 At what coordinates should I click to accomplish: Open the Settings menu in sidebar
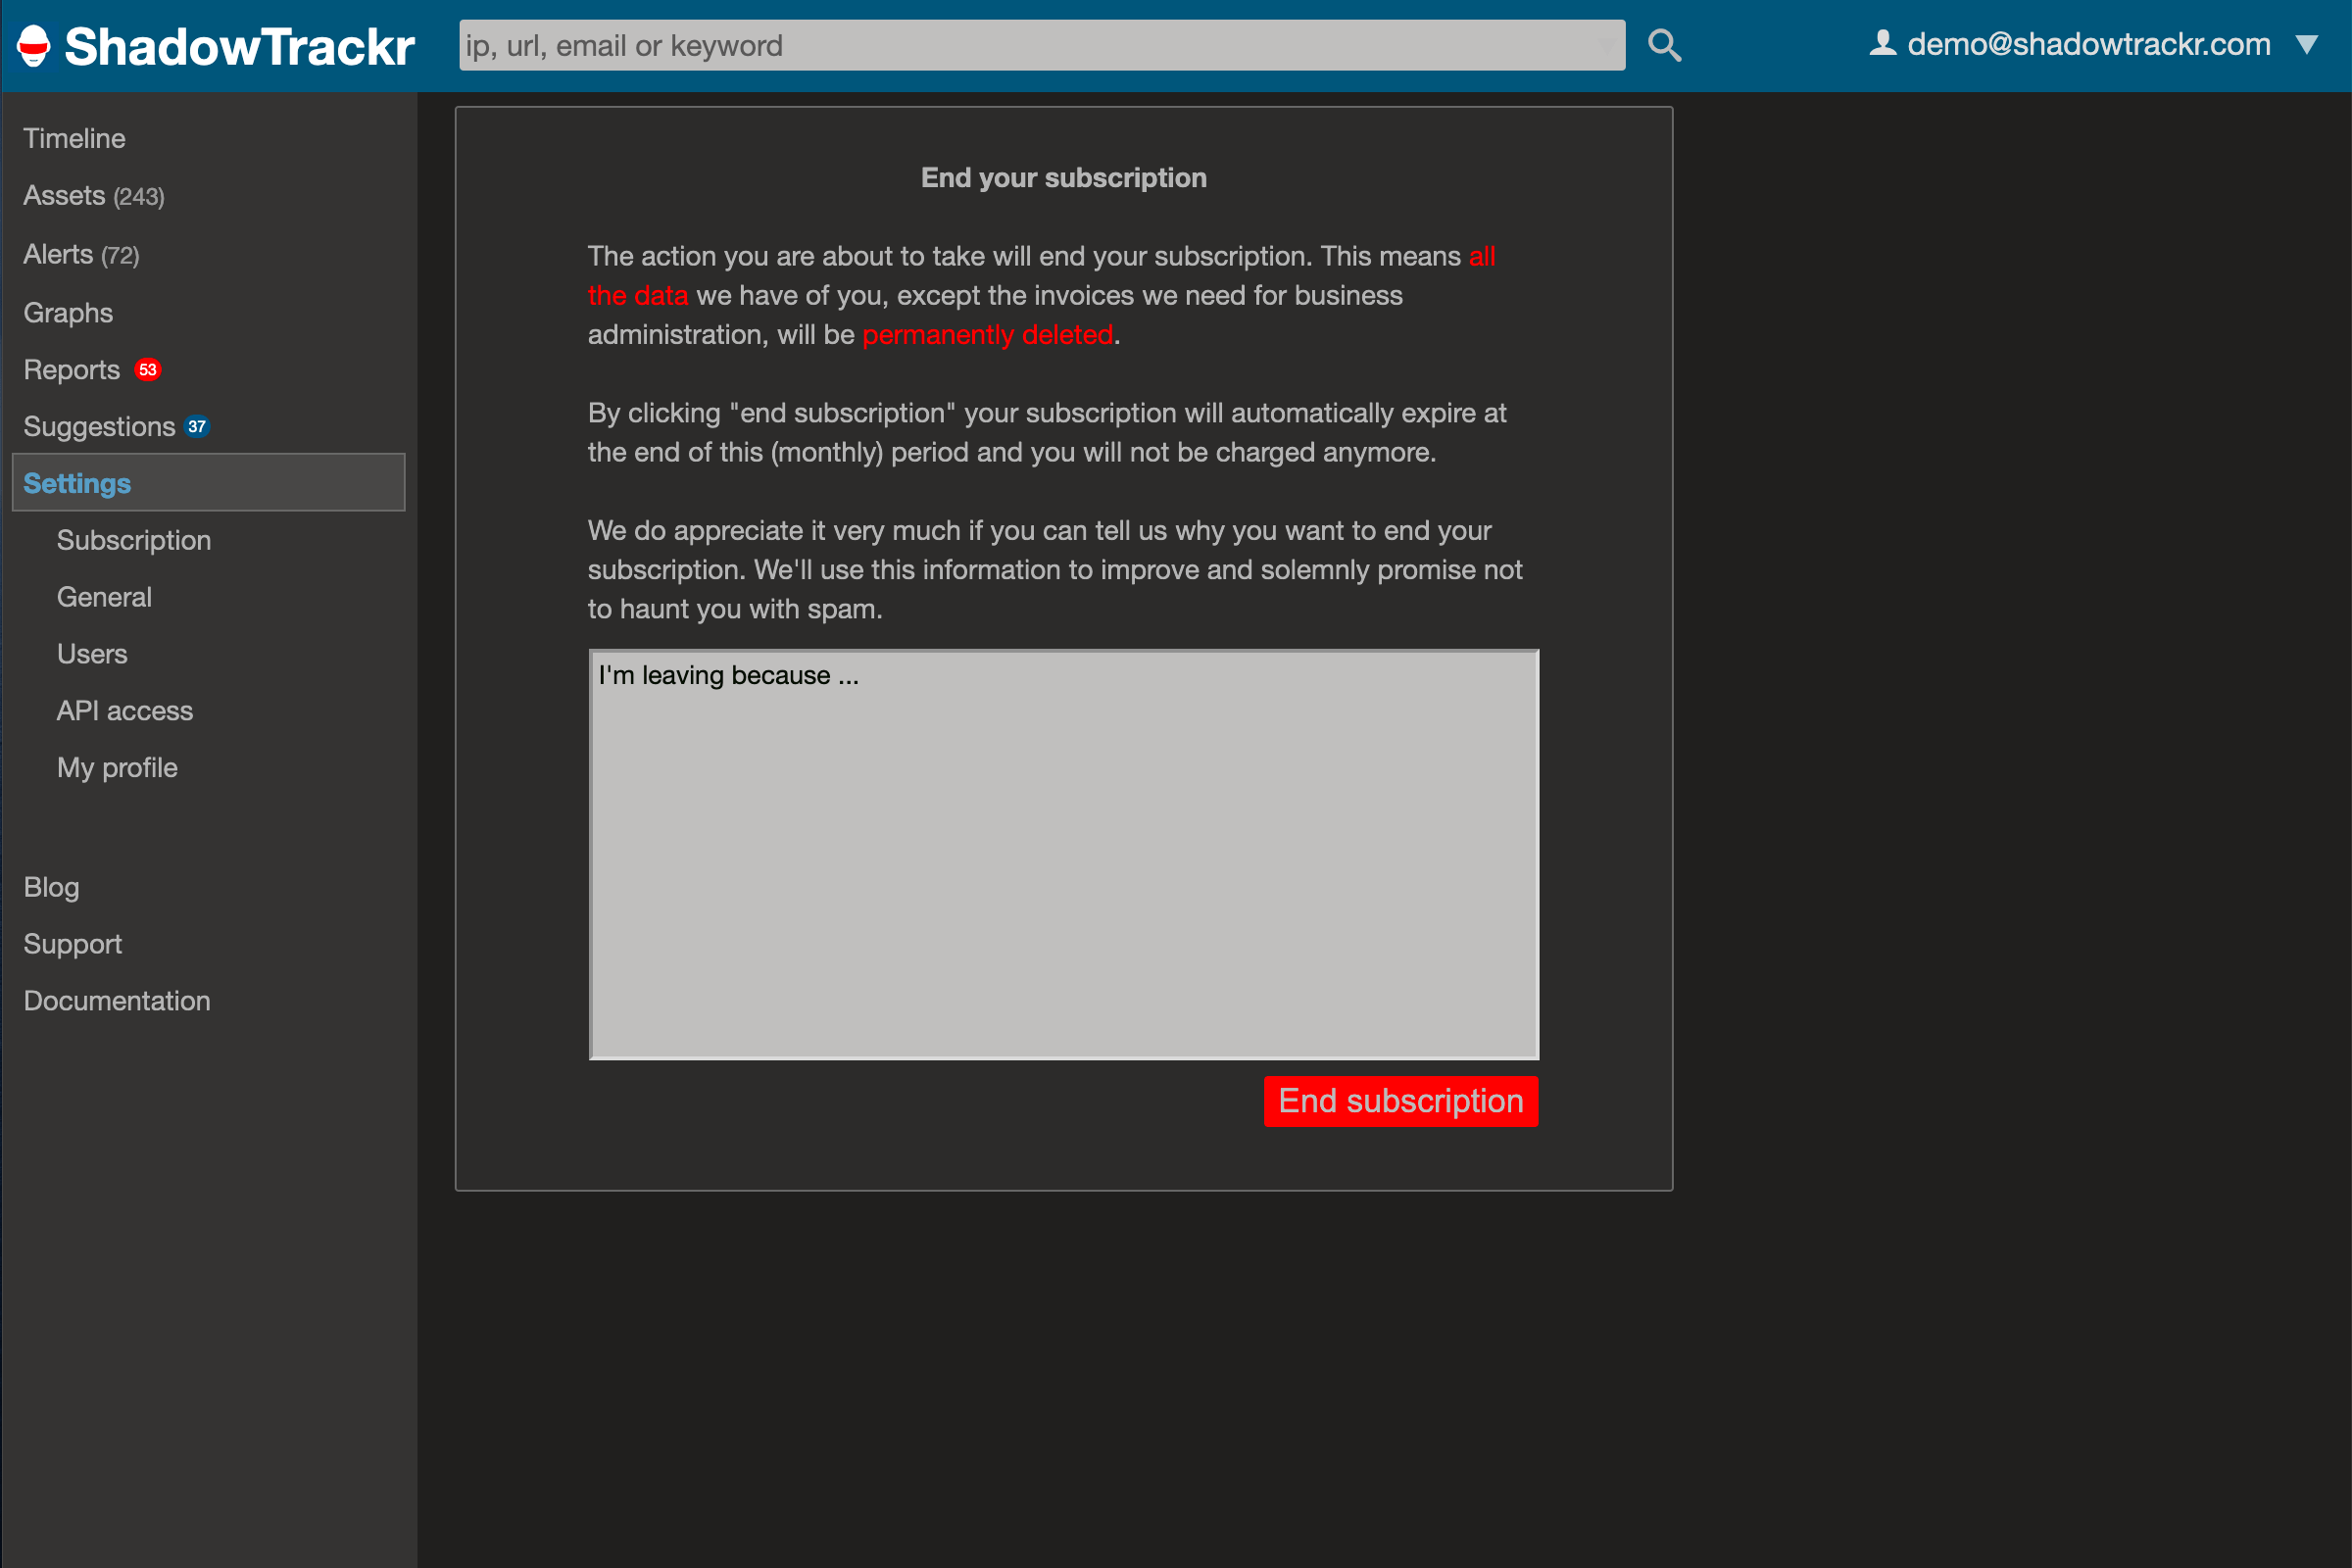point(76,483)
